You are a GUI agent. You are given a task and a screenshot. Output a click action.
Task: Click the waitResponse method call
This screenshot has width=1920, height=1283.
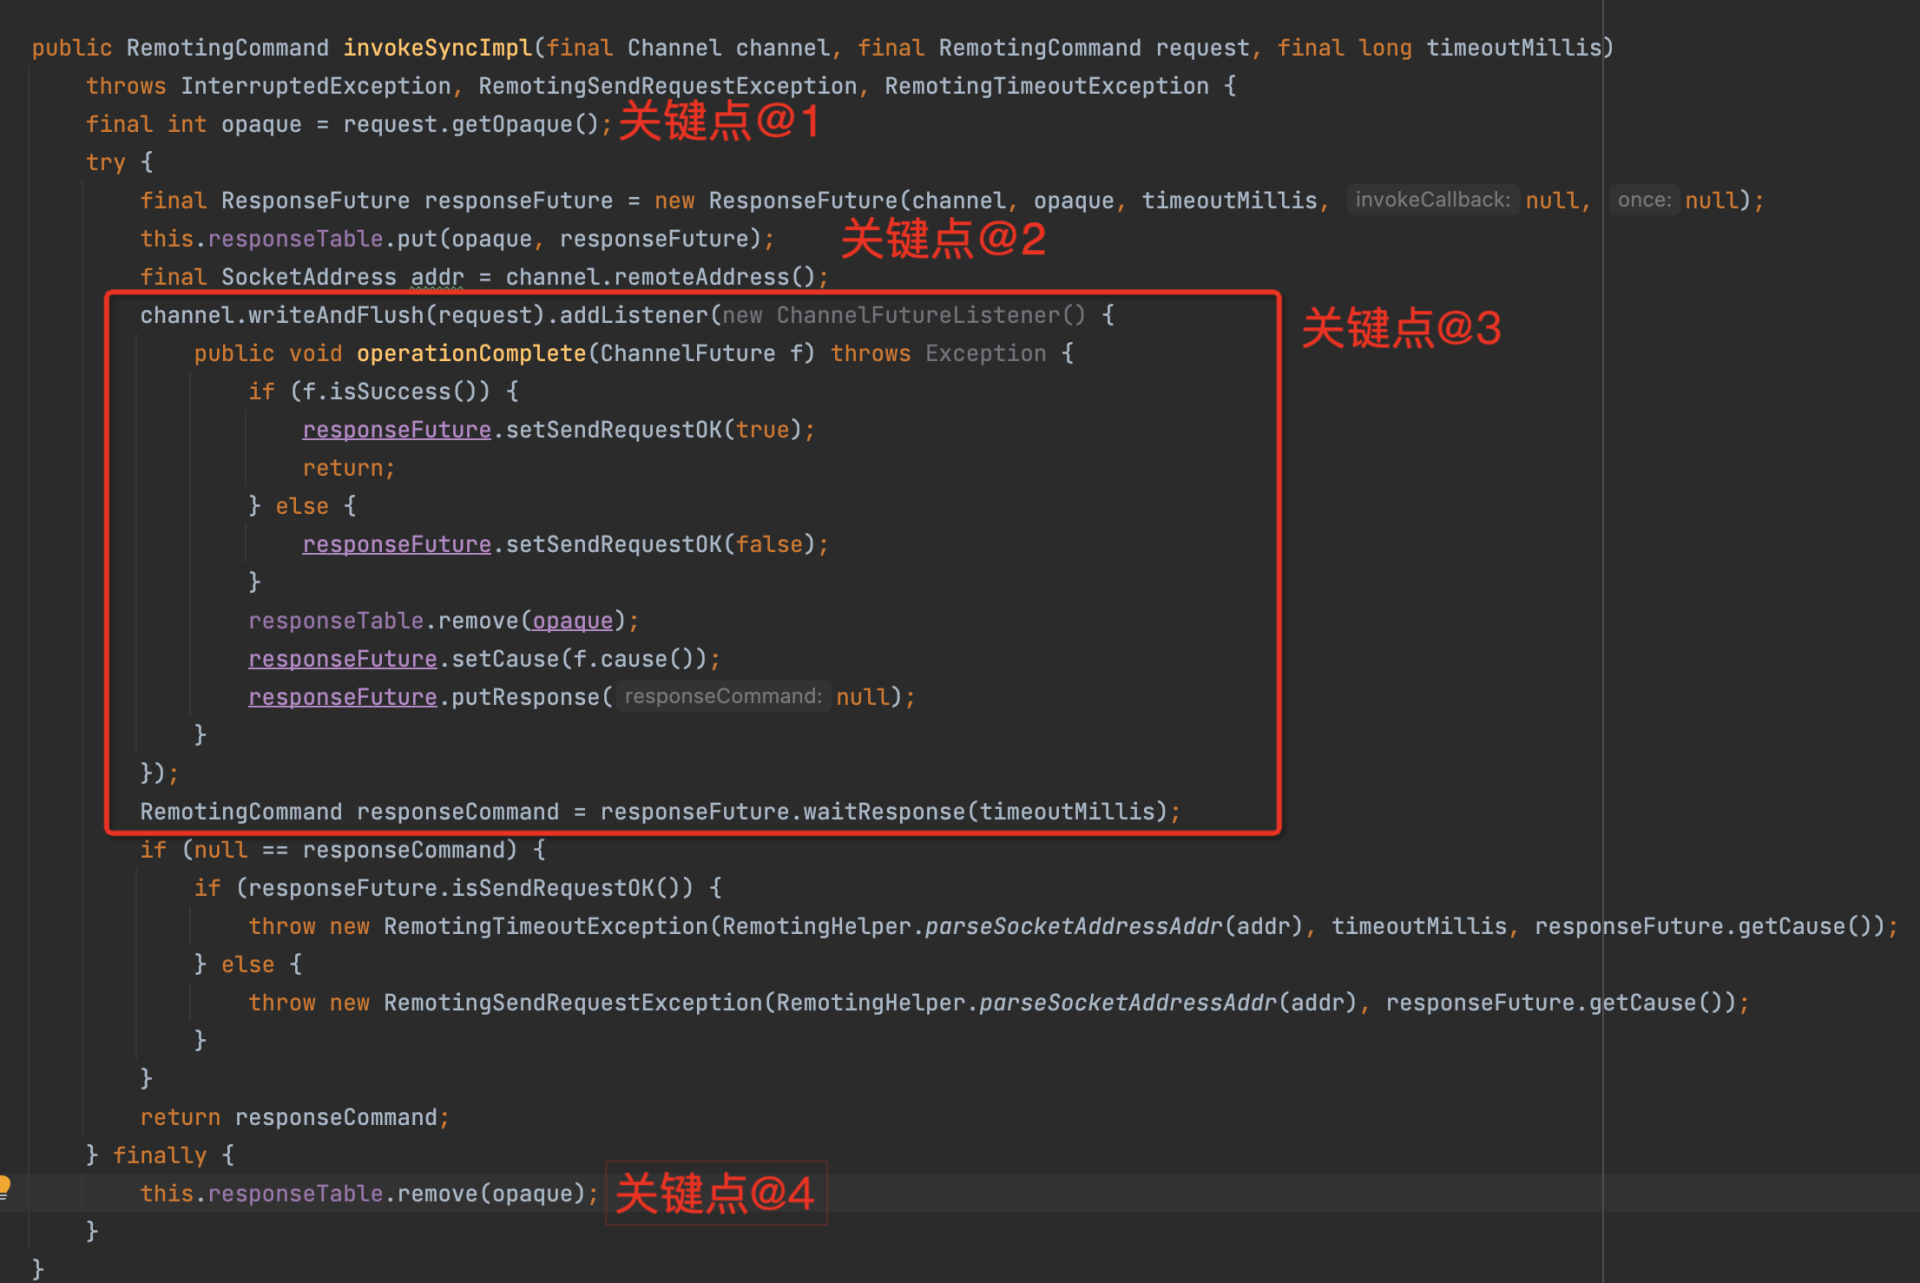click(884, 812)
